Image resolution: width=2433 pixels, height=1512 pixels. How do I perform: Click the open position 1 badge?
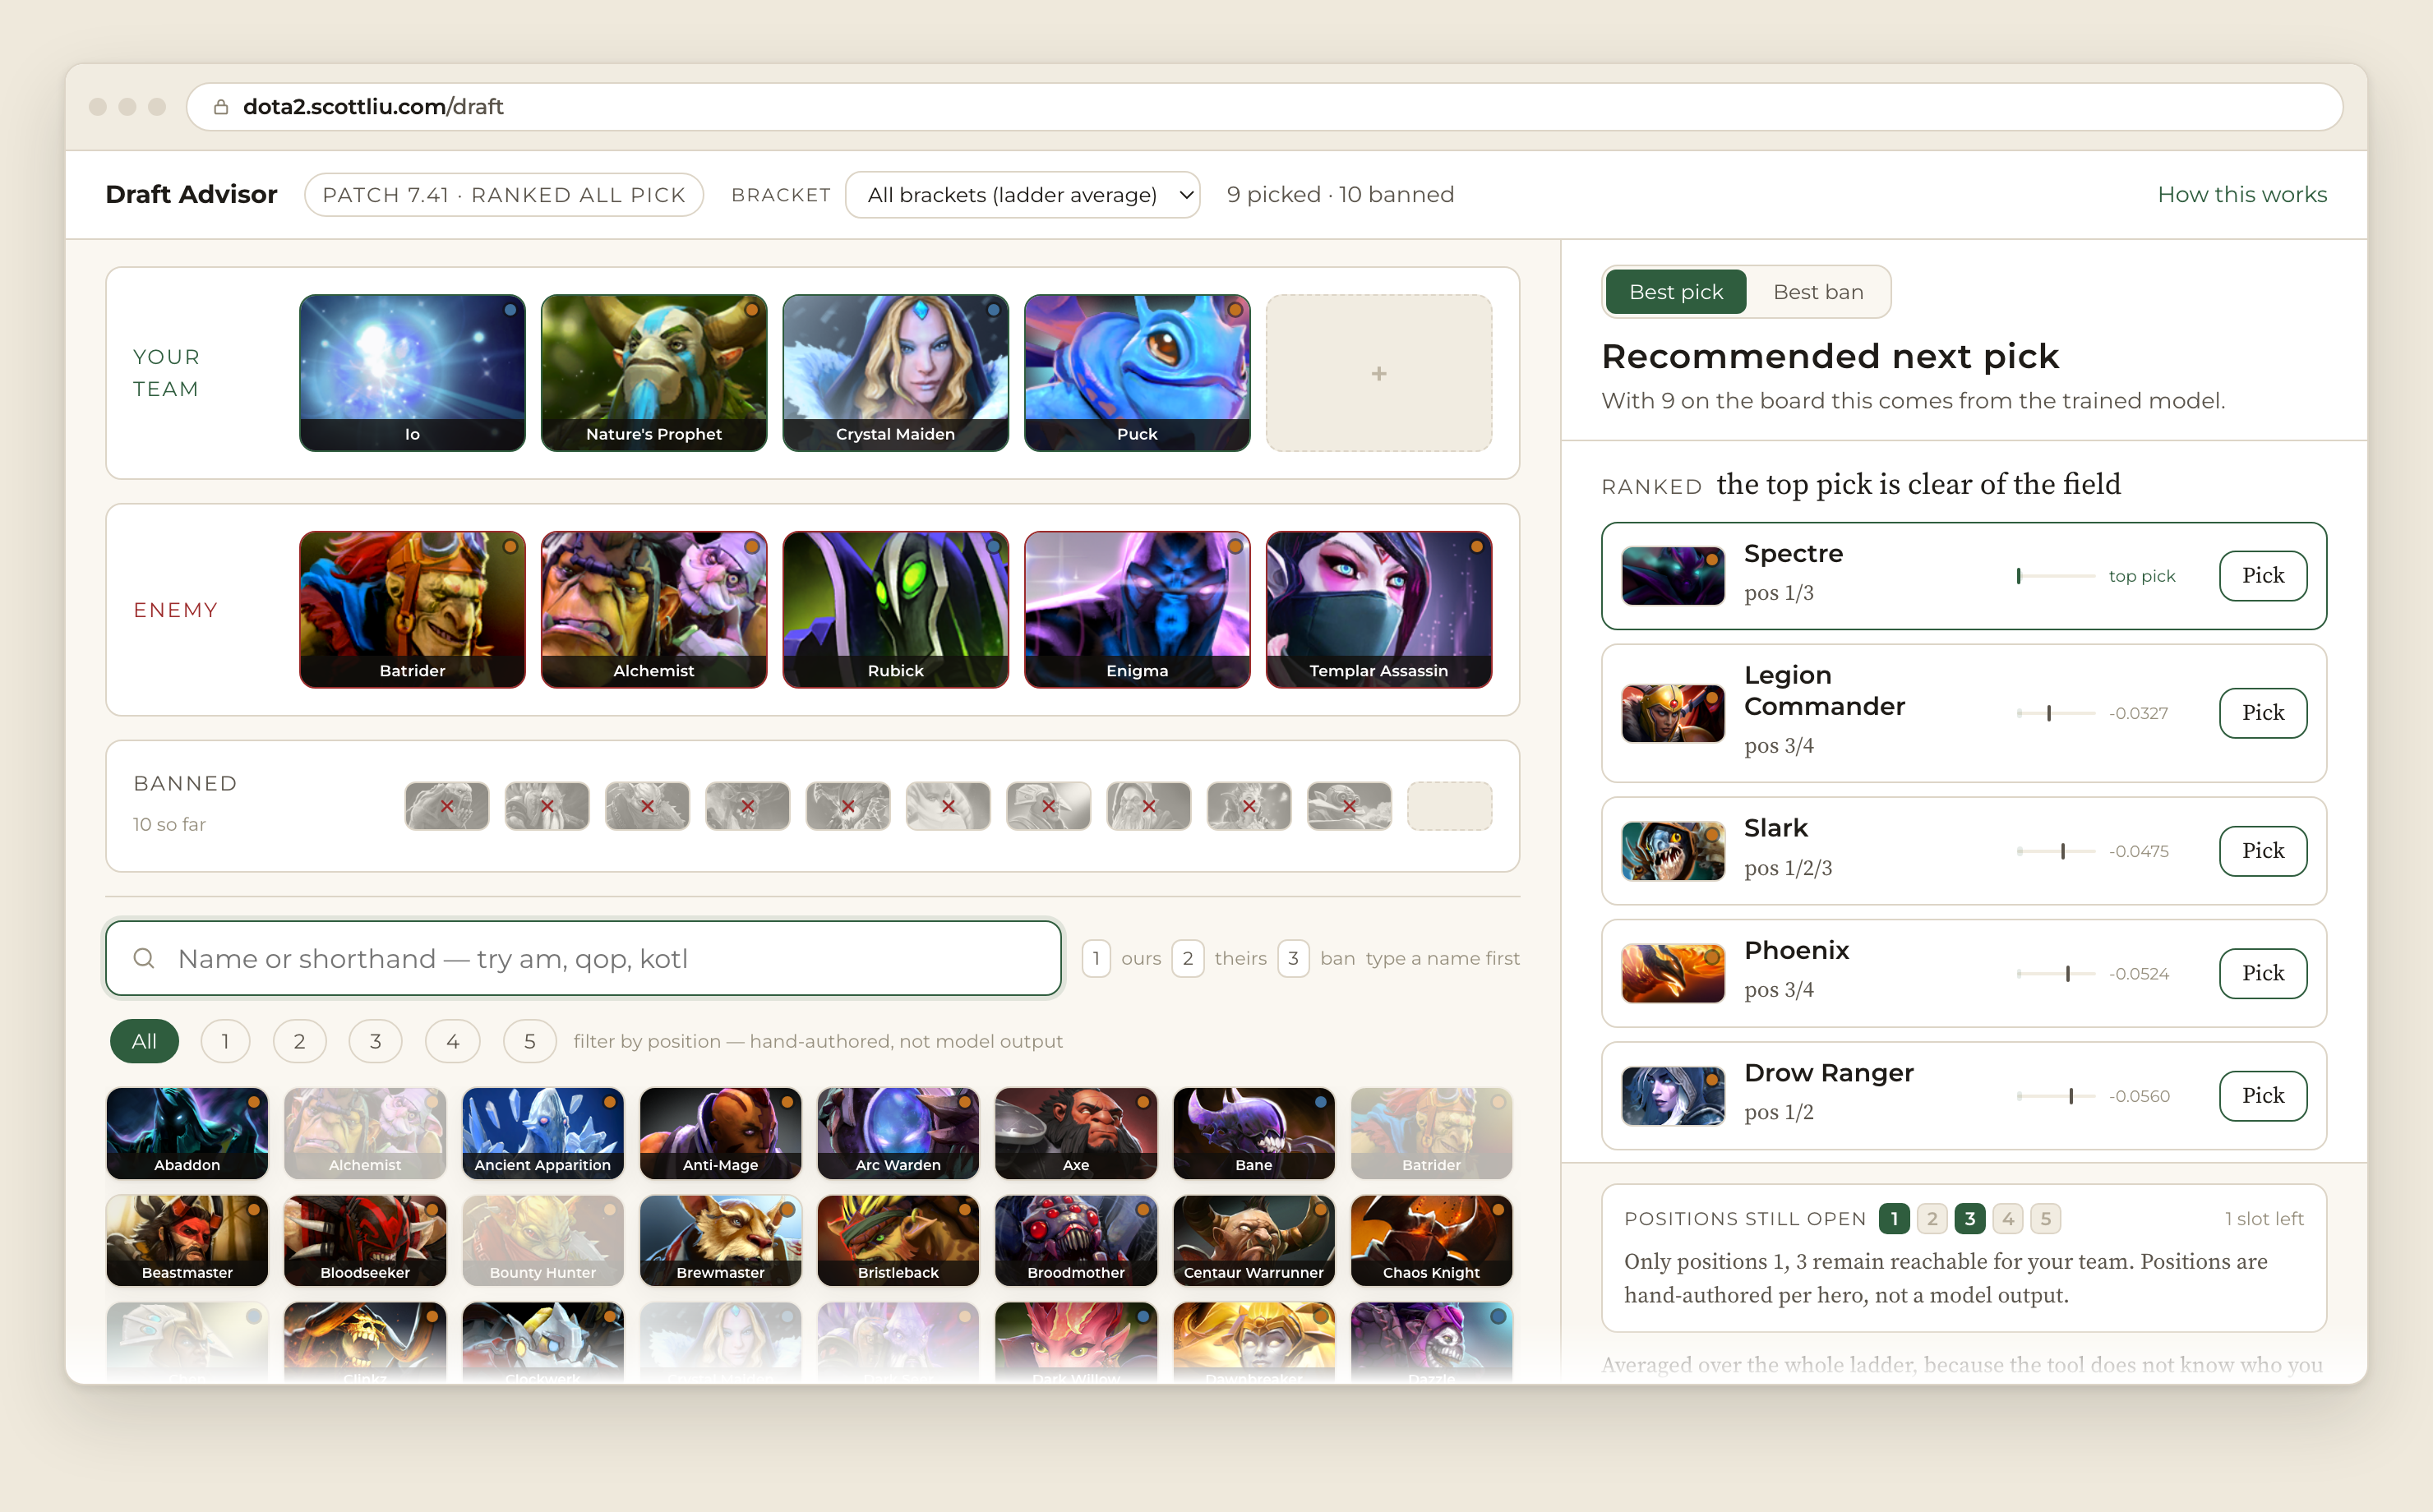click(x=1894, y=1218)
